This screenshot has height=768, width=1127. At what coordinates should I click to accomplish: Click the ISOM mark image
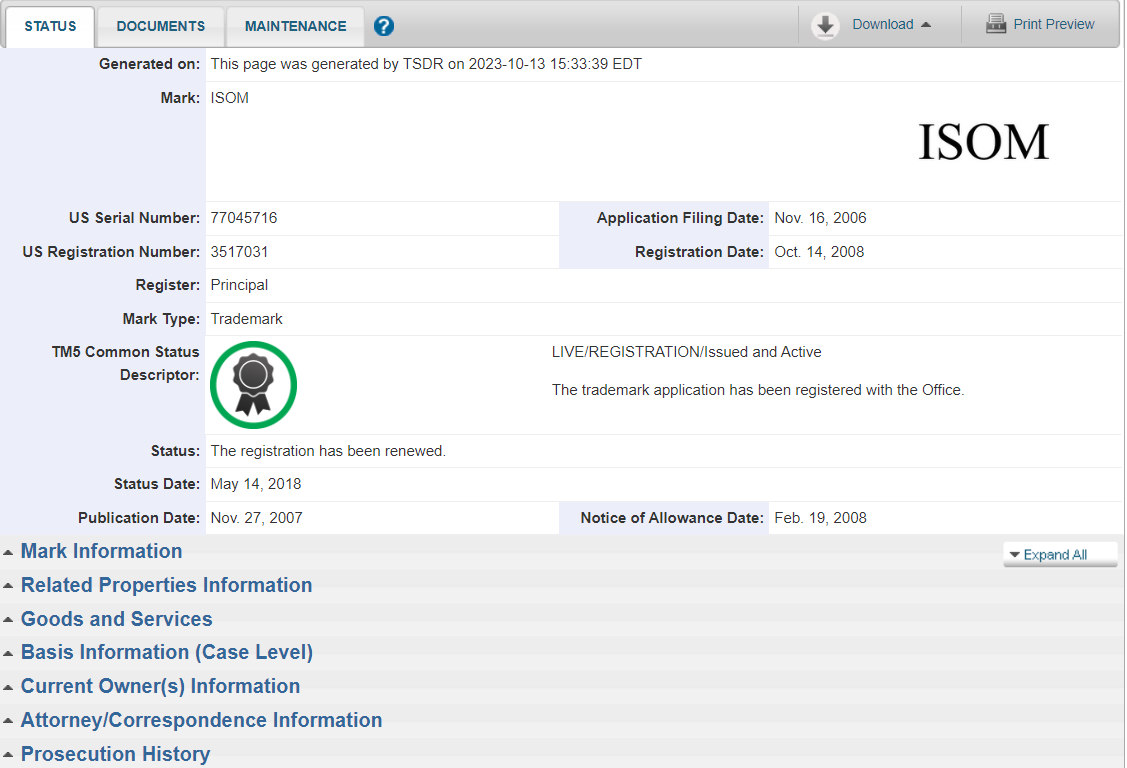click(x=983, y=142)
